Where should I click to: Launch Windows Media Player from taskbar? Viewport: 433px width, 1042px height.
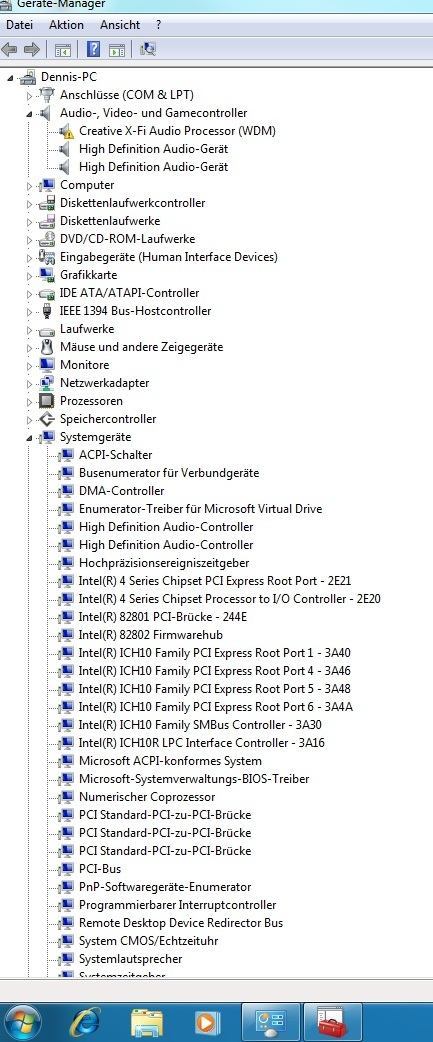click(207, 1021)
